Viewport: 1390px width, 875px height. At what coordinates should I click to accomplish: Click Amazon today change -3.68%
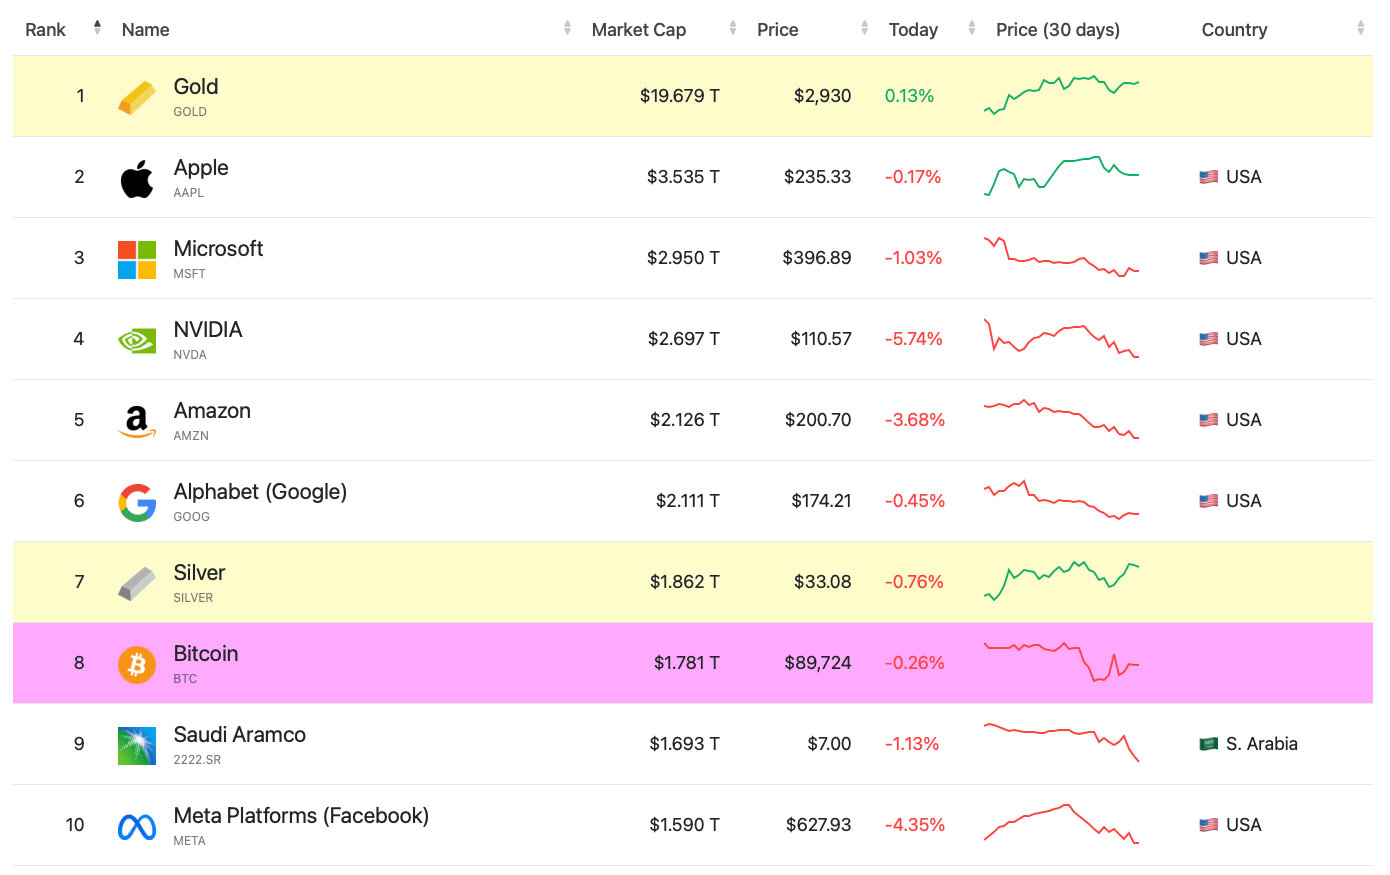(x=915, y=420)
